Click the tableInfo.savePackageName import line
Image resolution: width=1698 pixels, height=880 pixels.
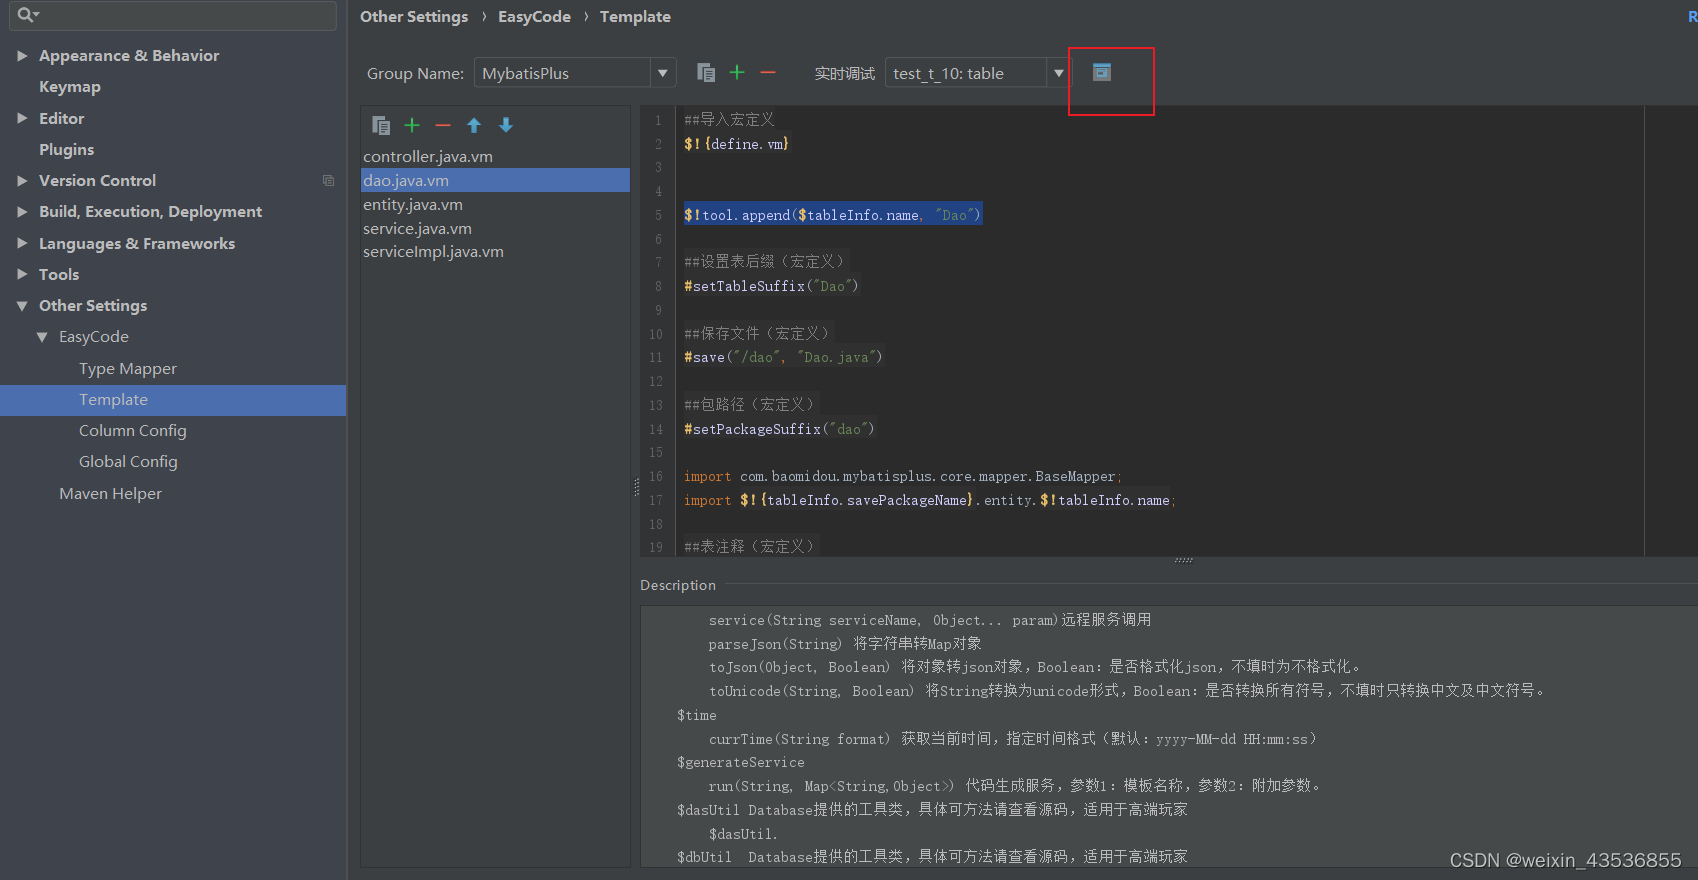point(929,500)
